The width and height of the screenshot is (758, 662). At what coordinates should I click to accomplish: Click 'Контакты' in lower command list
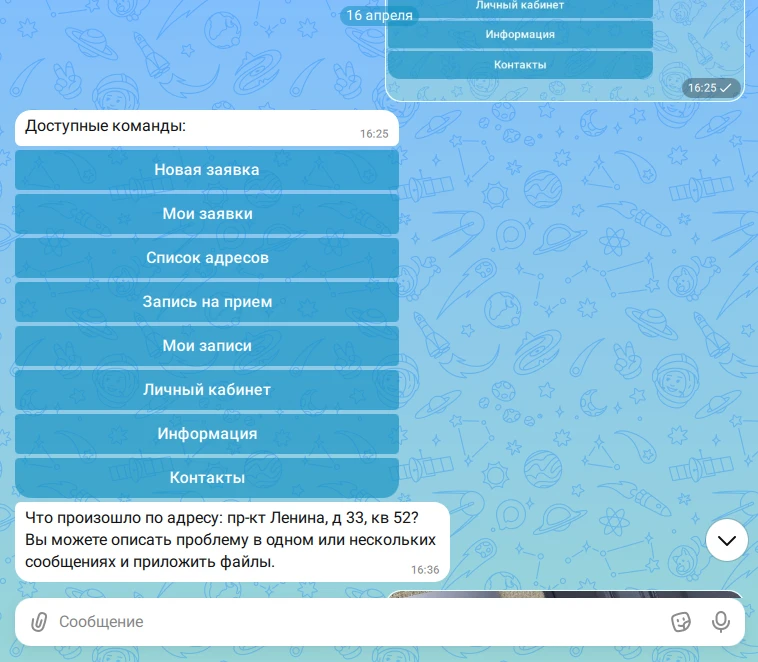pyautogui.click(x=207, y=478)
